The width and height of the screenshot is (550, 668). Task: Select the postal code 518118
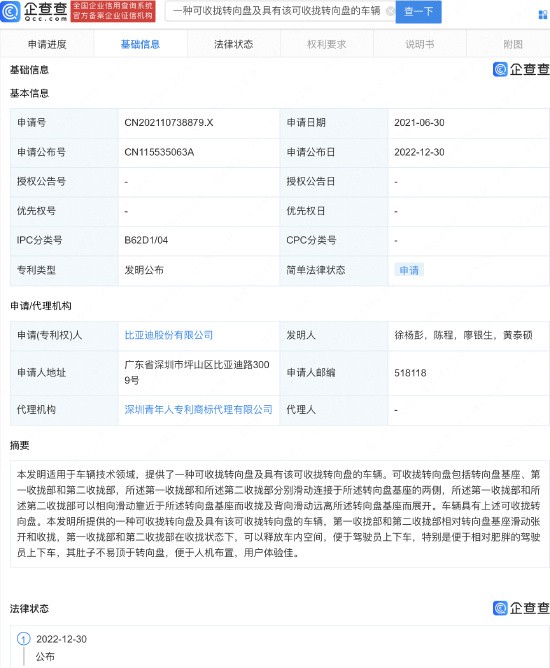(410, 373)
